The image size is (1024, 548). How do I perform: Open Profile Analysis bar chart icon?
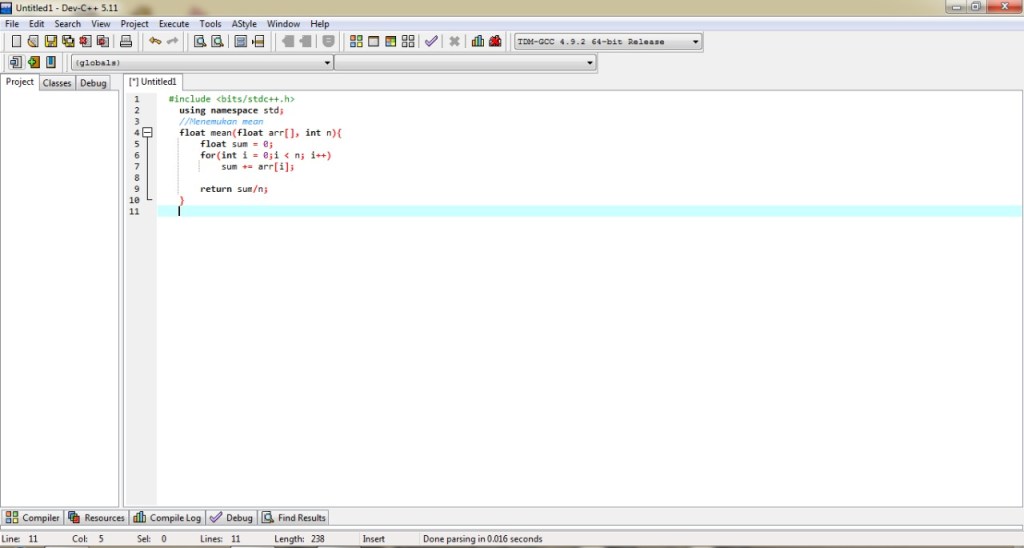(478, 42)
